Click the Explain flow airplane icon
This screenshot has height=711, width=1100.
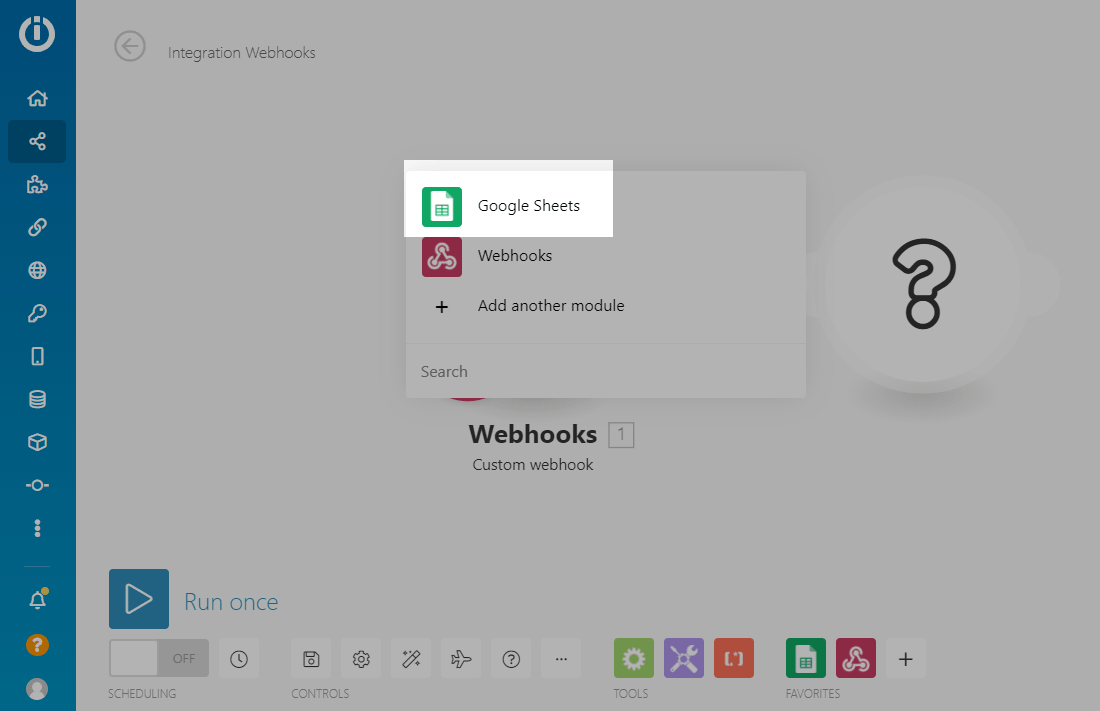[461, 658]
